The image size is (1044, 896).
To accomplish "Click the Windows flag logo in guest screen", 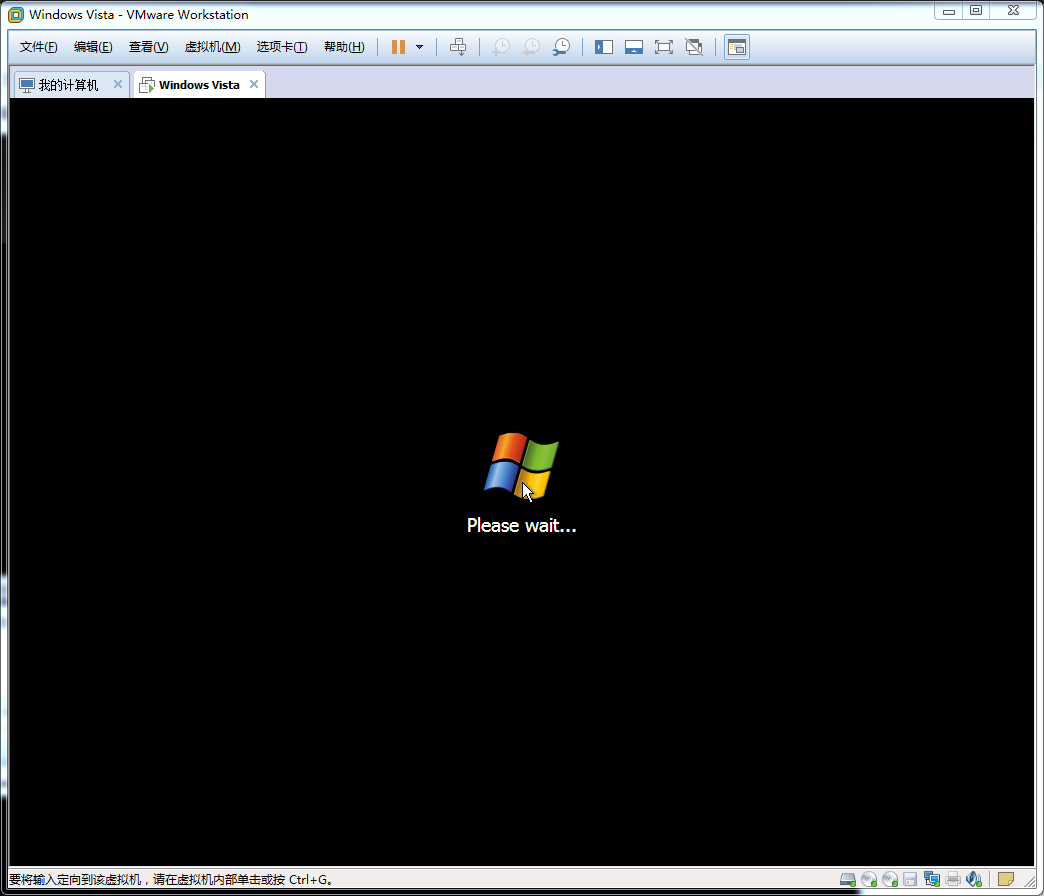I will coord(521,466).
